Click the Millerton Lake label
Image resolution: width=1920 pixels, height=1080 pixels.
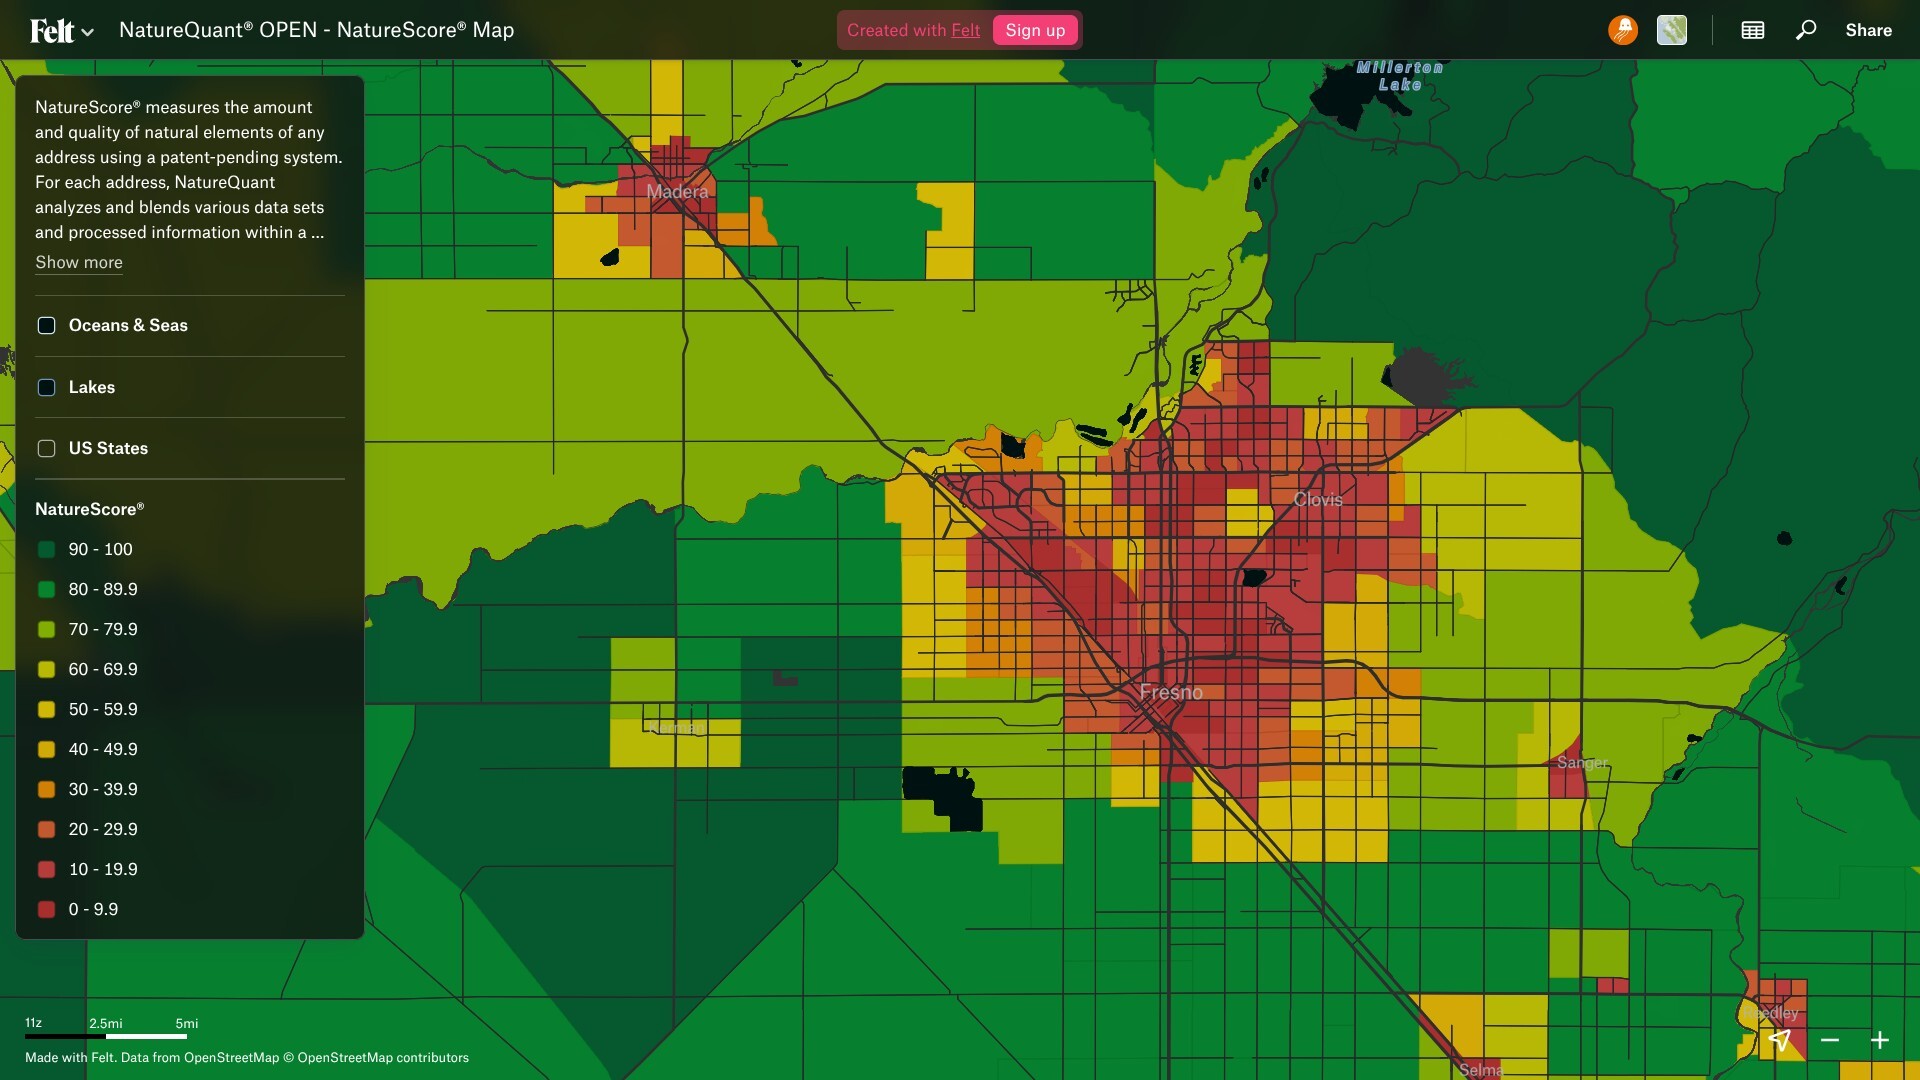[x=1399, y=76]
